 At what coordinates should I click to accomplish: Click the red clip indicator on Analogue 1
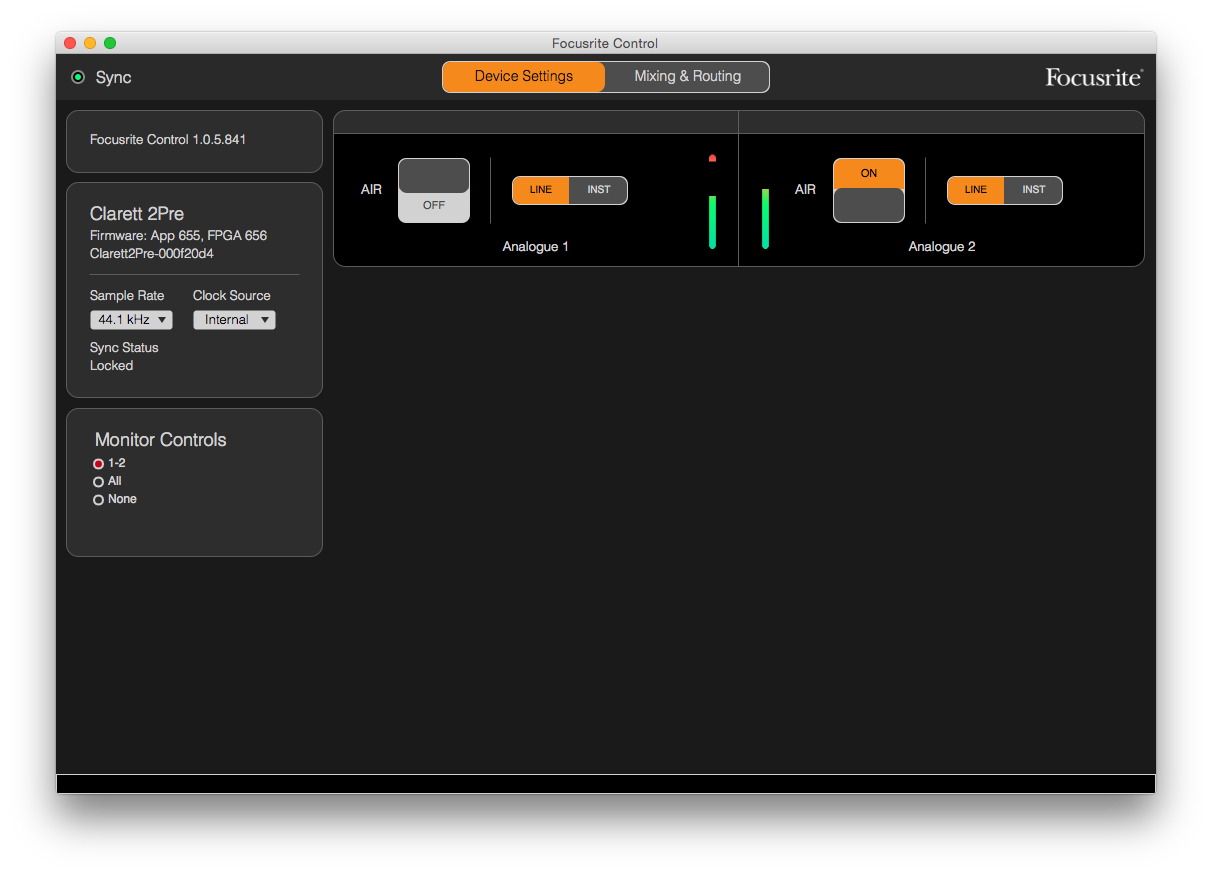[x=712, y=158]
